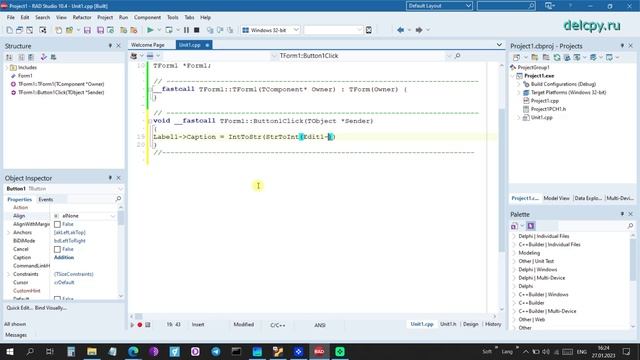
Task: Click the Caption value Addition
Action: (x=64, y=258)
